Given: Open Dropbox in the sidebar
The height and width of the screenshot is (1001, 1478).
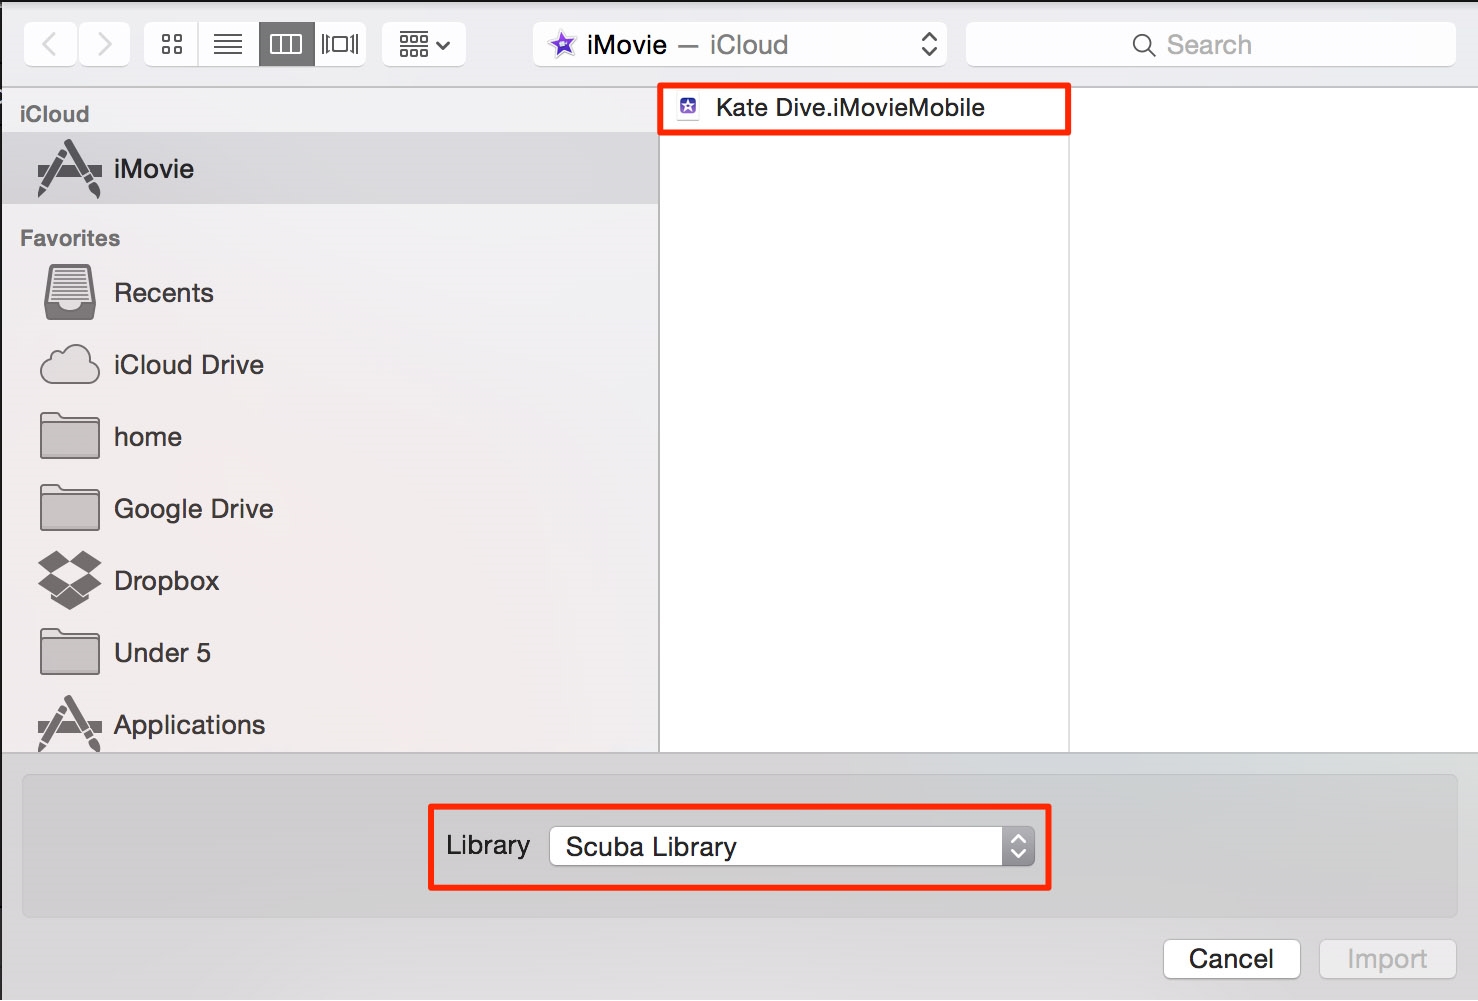Looking at the screenshot, I should tap(330, 581).
